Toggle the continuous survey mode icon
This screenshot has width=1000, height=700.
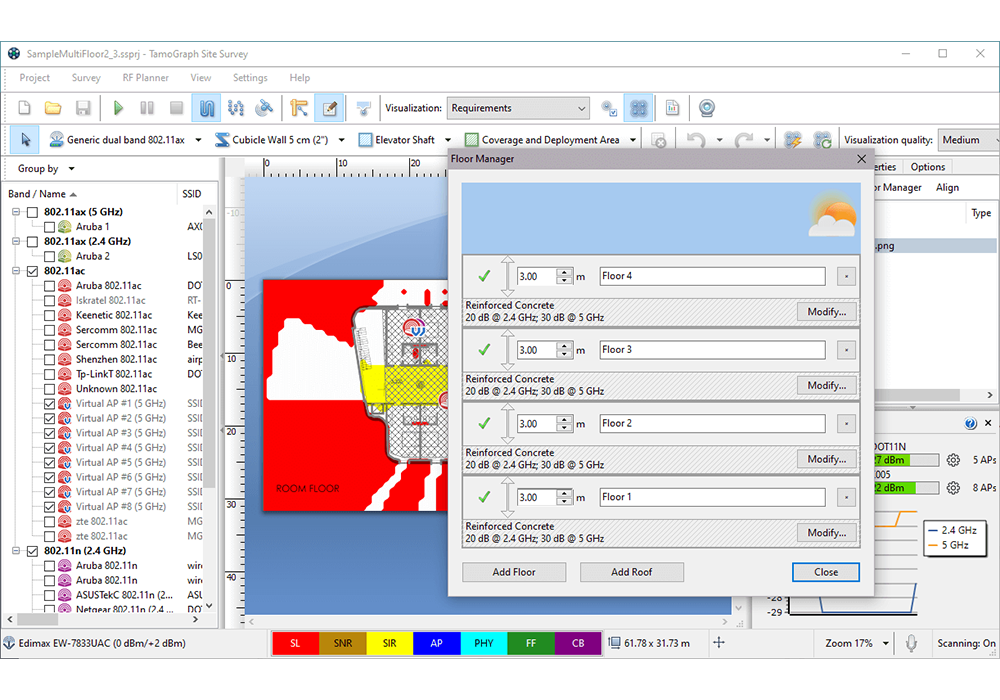click(207, 108)
